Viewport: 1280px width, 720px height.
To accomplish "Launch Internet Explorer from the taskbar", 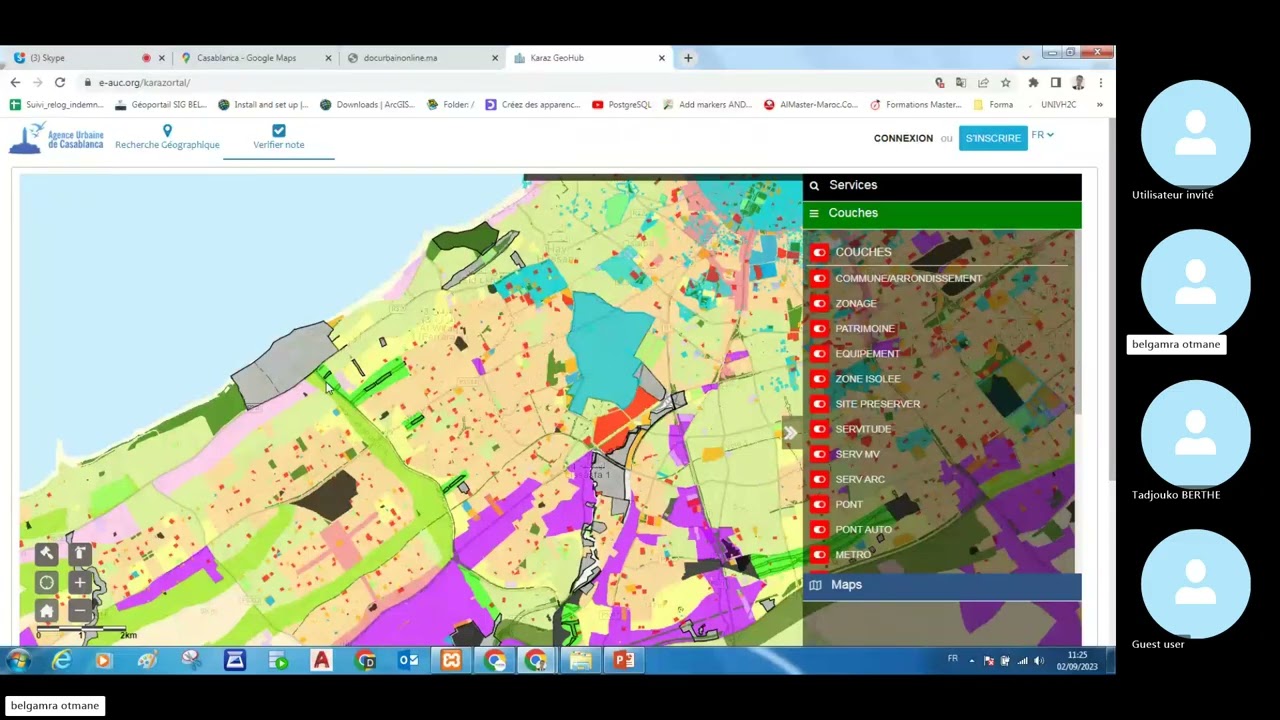I will tap(62, 660).
